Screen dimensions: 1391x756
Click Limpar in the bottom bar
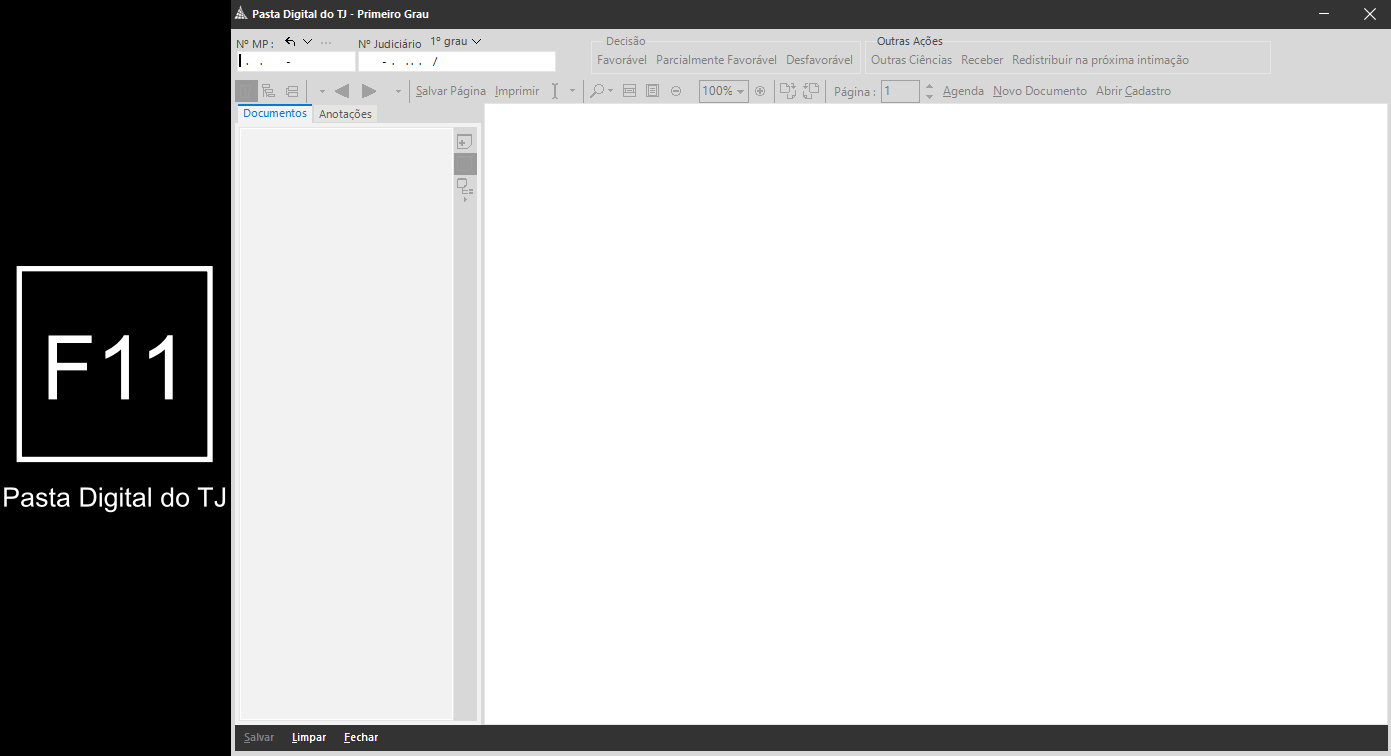pos(309,737)
